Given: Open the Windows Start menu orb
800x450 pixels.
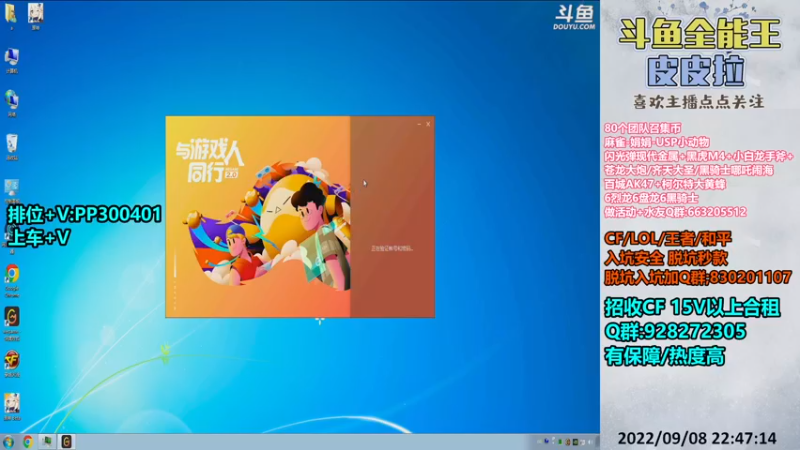Looking at the screenshot, I should coord(8,442).
